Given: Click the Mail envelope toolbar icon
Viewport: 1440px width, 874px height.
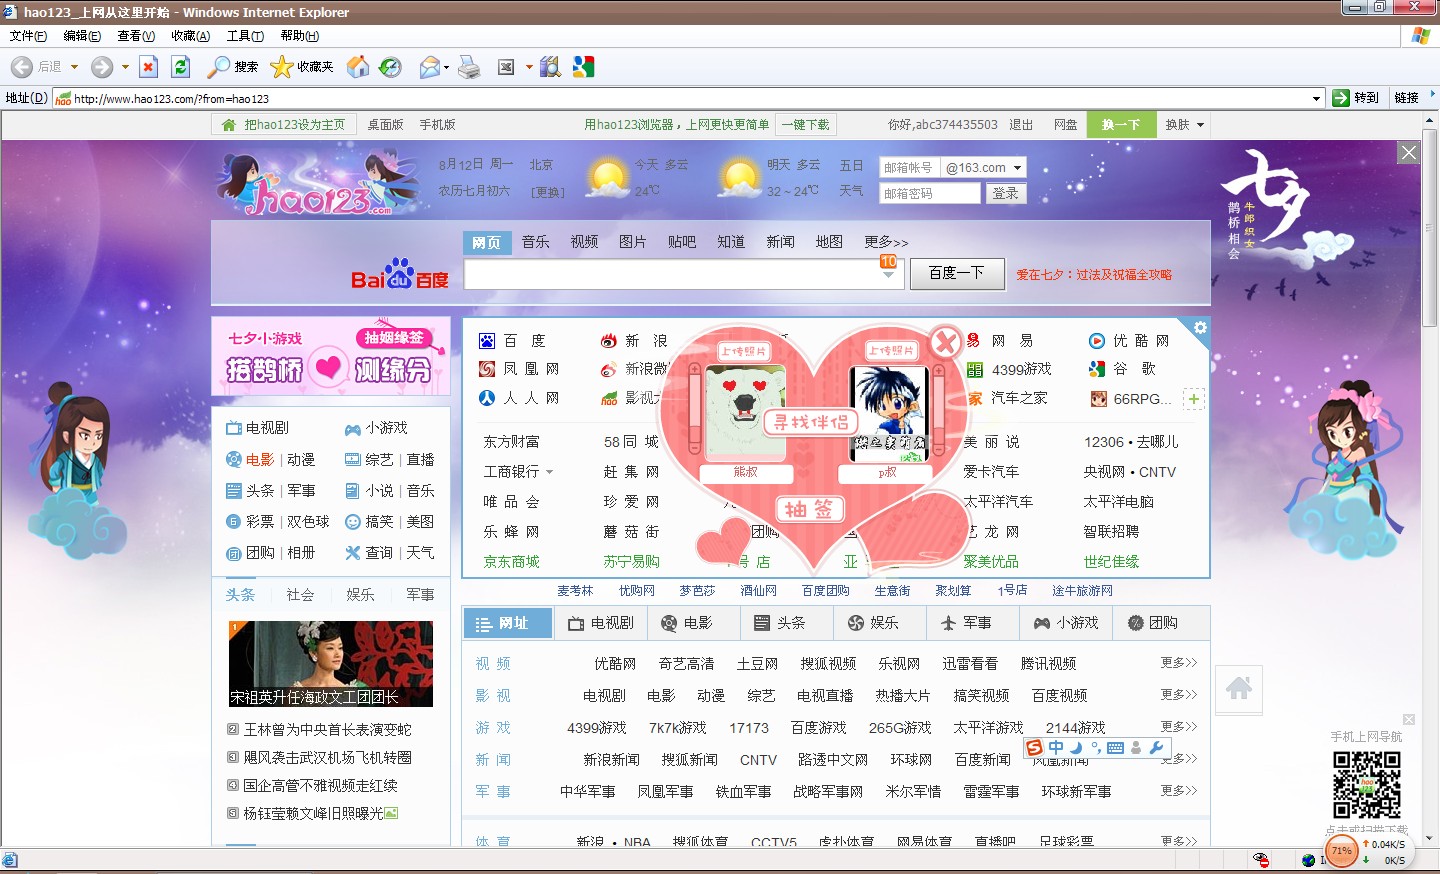Looking at the screenshot, I should [430, 67].
